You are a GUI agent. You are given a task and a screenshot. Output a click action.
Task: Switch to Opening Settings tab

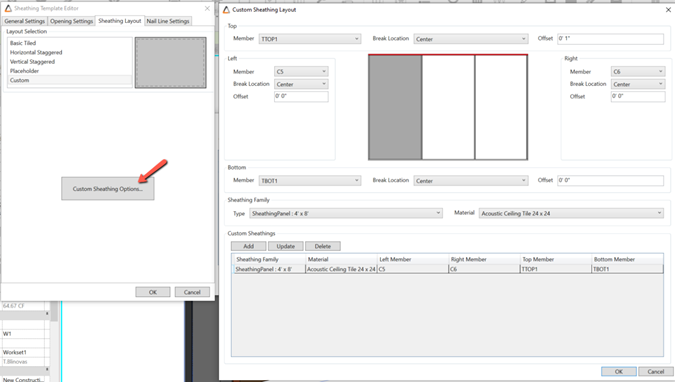71,21
